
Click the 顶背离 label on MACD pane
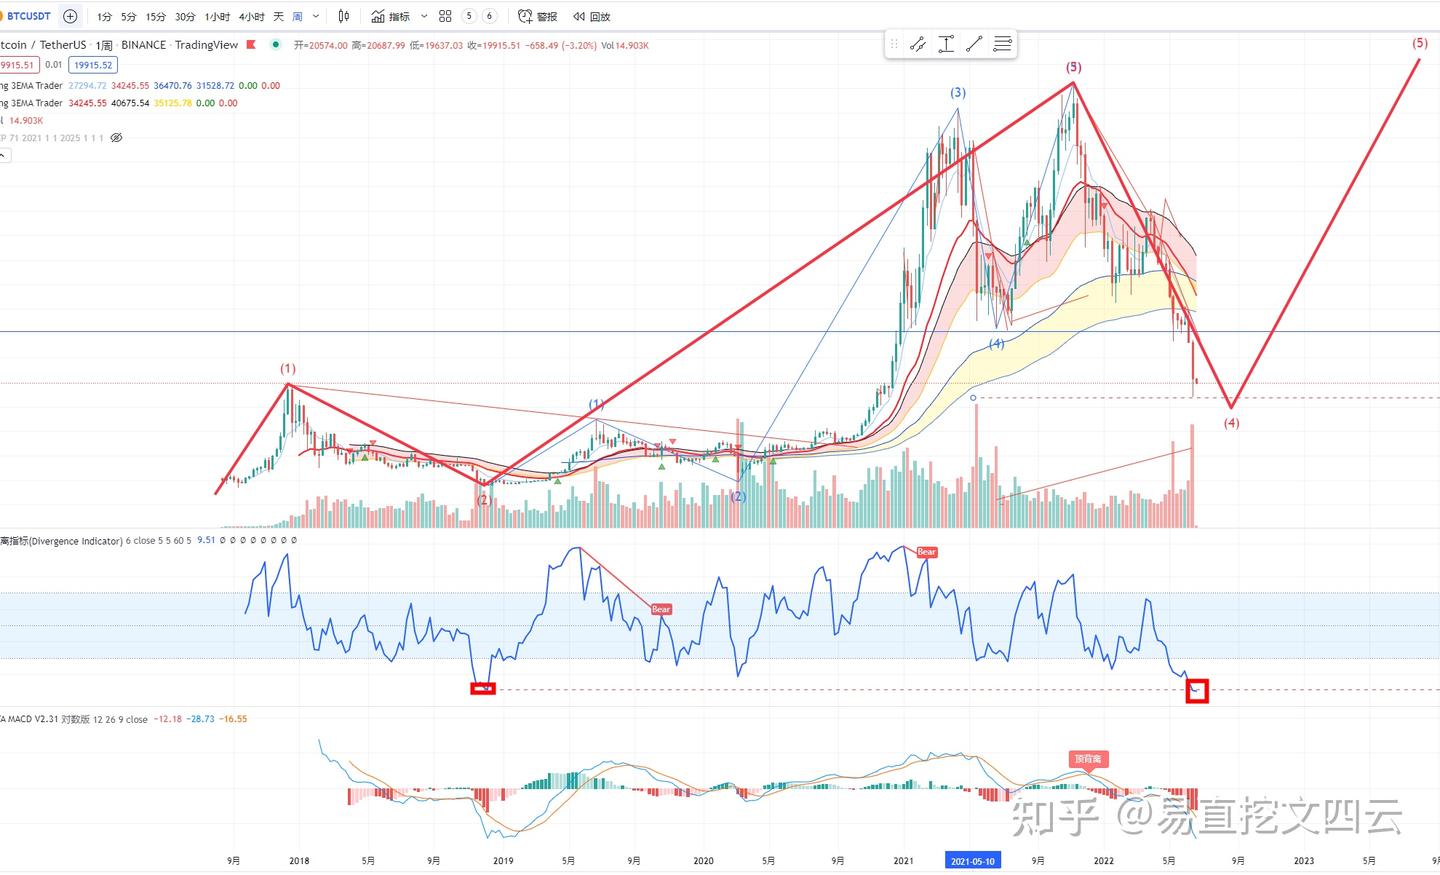coord(1087,759)
